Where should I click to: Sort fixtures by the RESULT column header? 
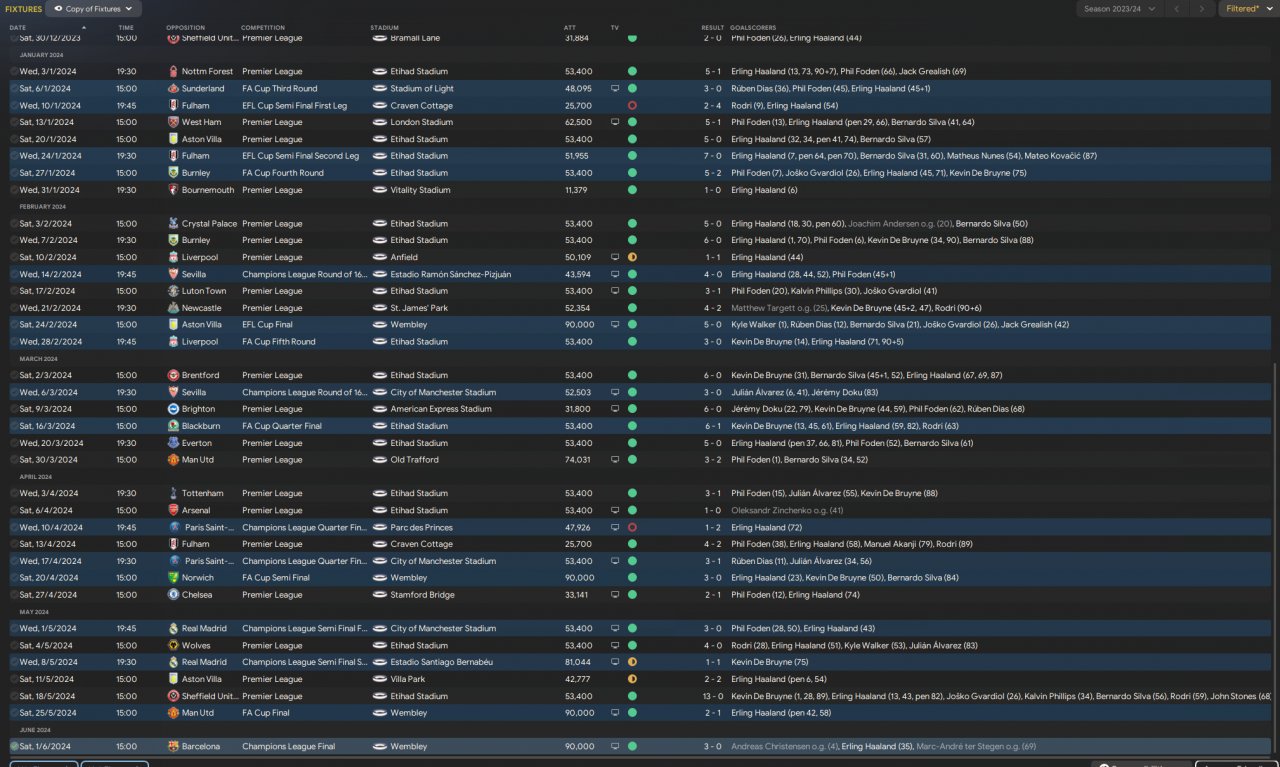click(x=713, y=28)
